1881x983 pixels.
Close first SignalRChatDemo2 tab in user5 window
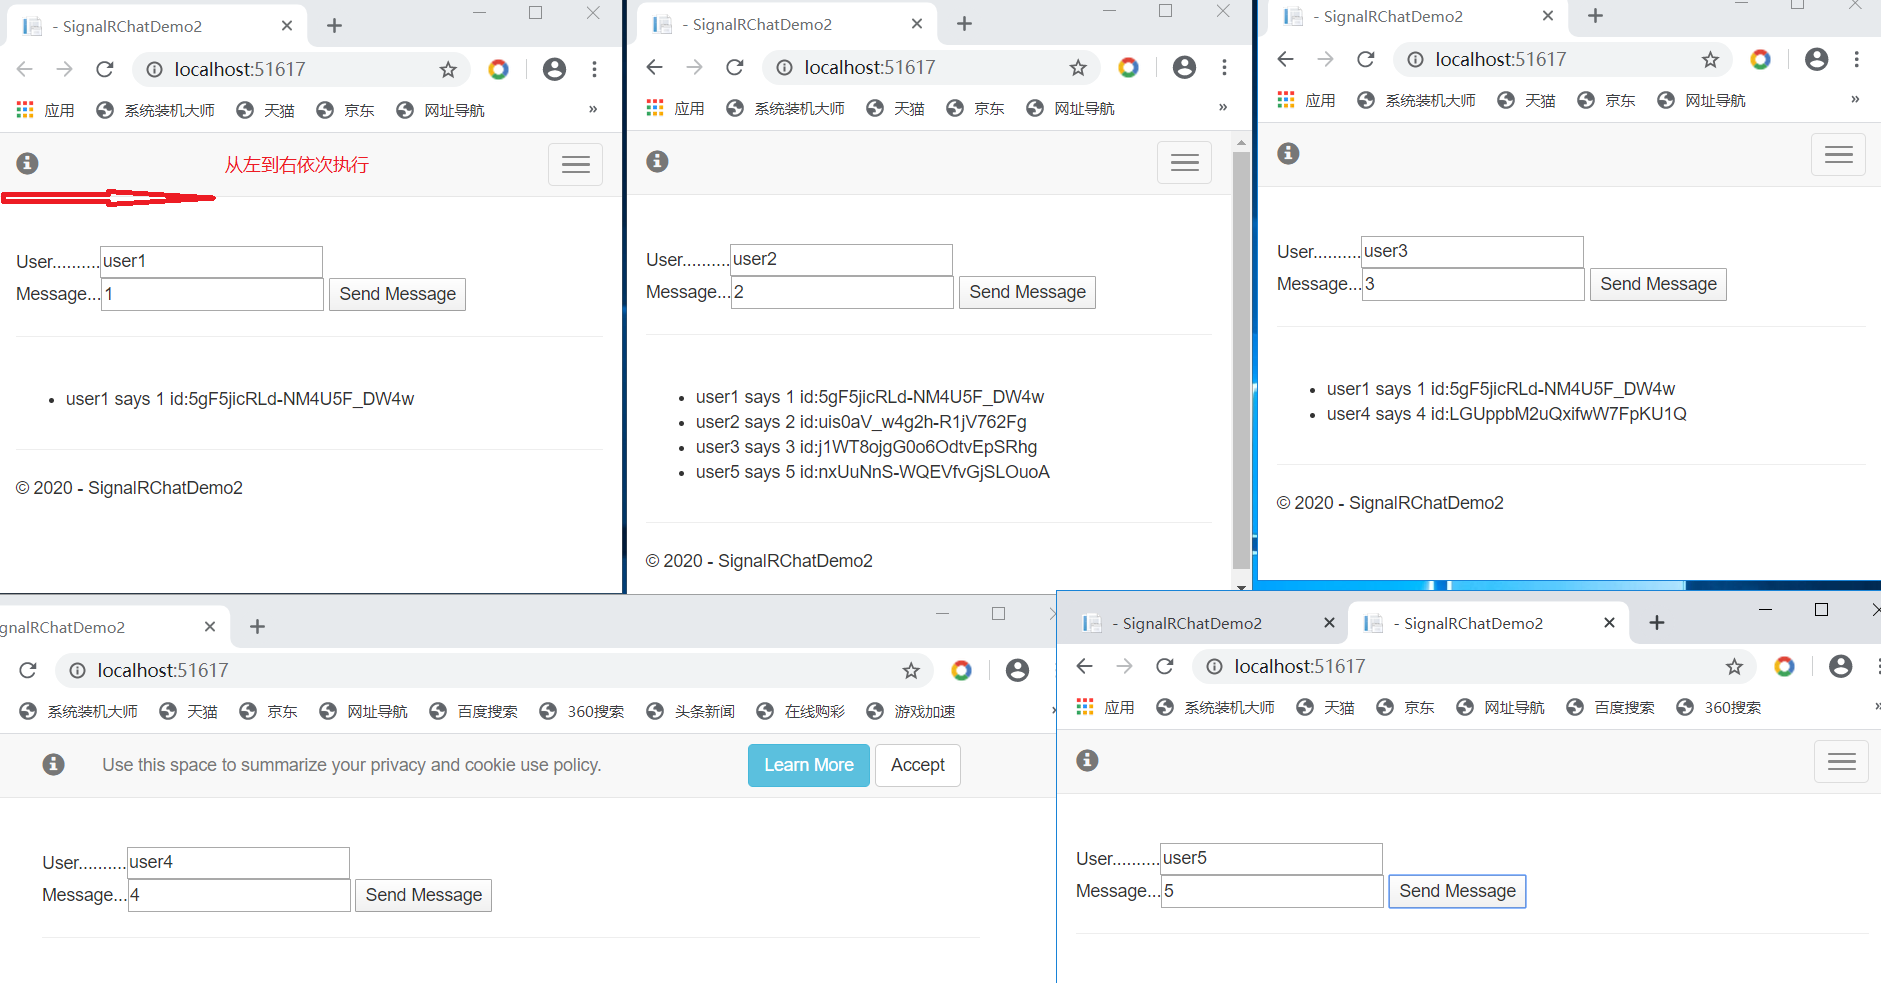pyautogui.click(x=1329, y=623)
